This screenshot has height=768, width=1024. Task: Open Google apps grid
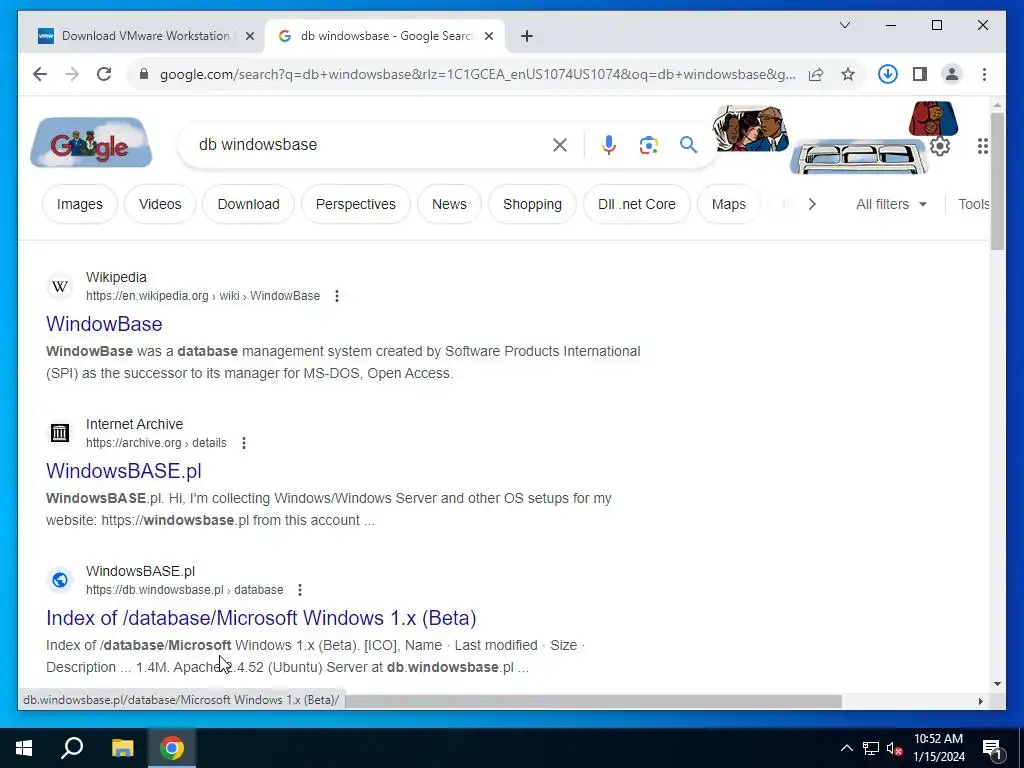(x=982, y=146)
